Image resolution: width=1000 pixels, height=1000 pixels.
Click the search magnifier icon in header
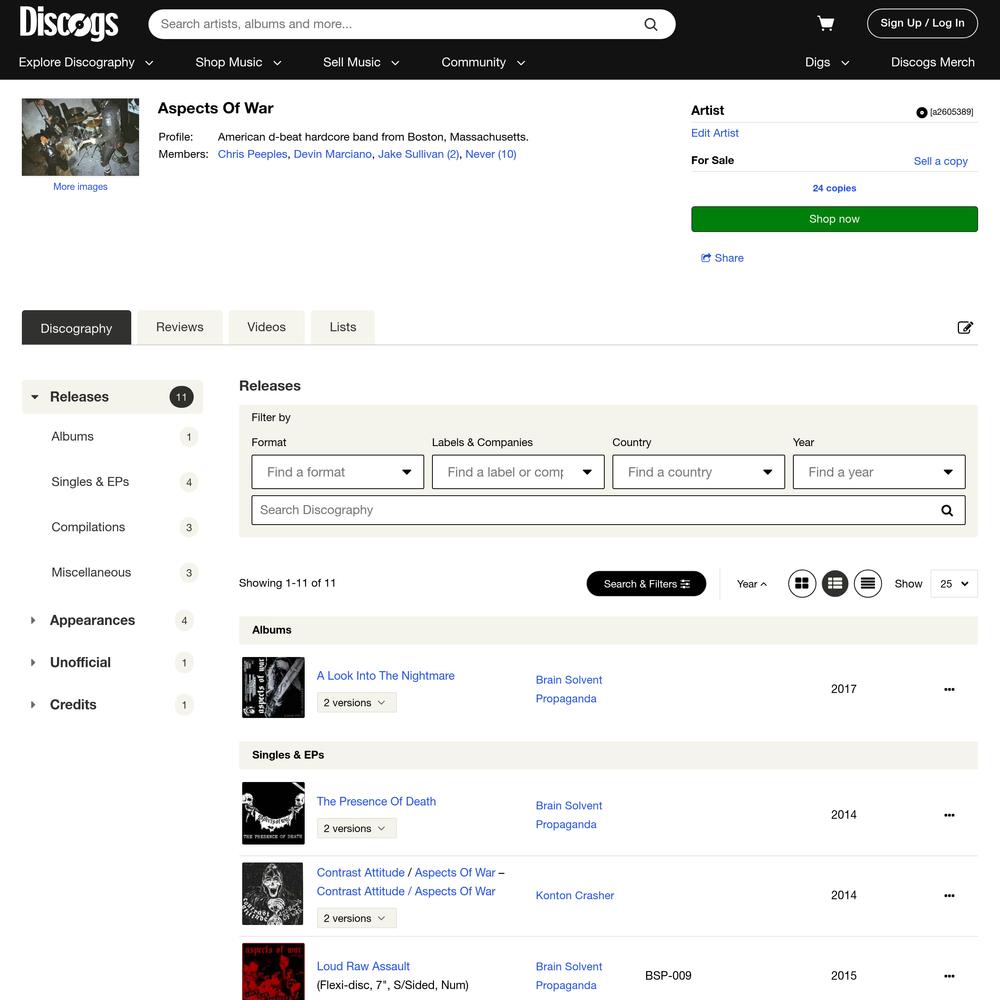651,24
